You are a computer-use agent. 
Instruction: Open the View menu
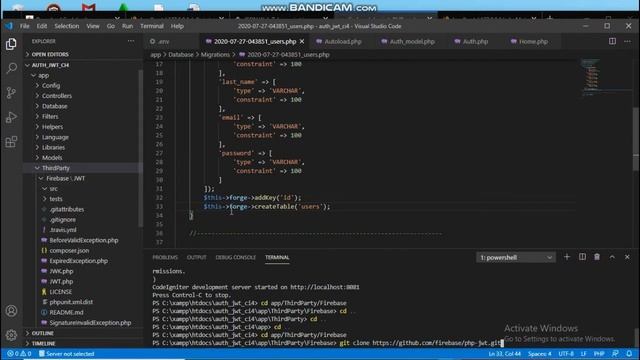pyautogui.click(x=93, y=26)
